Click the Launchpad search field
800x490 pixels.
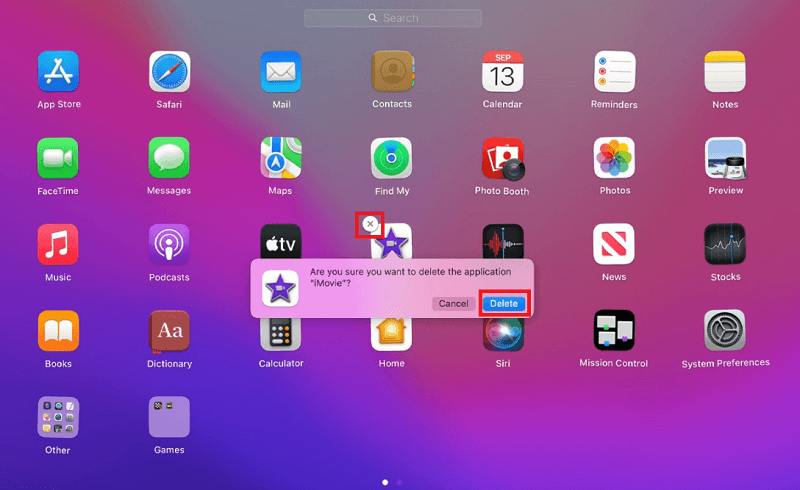[393, 18]
